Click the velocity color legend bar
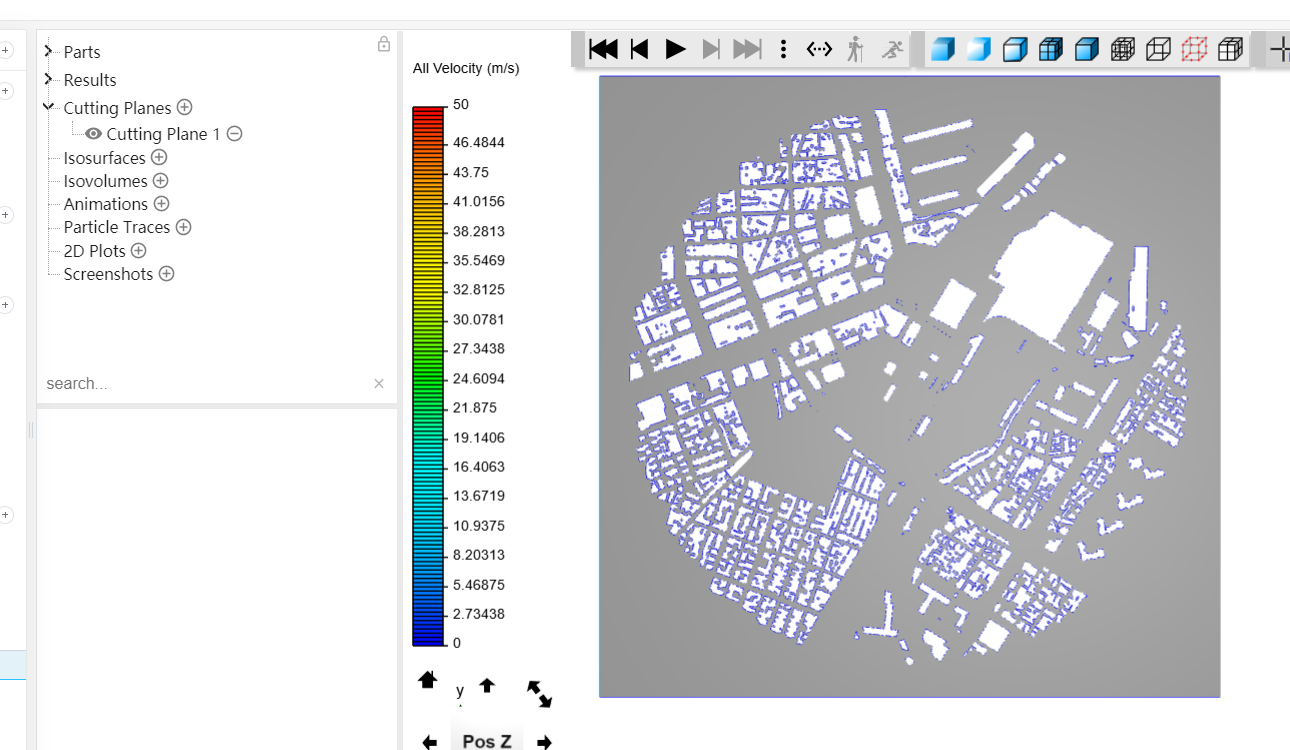1290x750 pixels. click(x=427, y=375)
